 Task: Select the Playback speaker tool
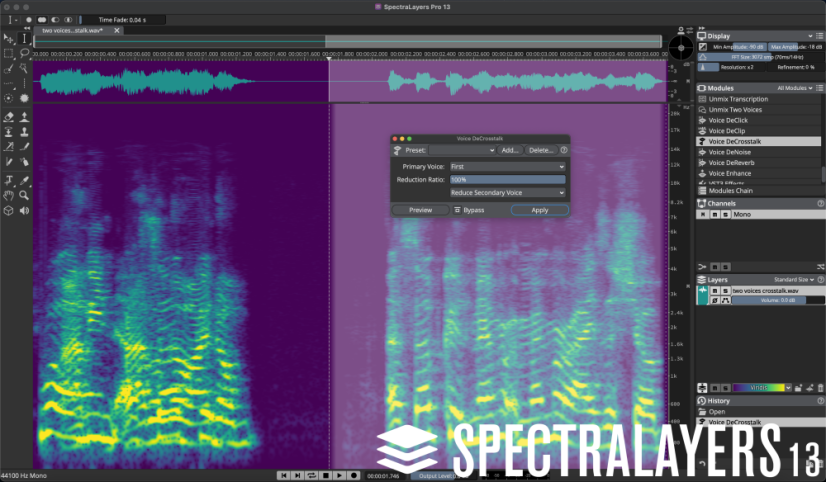[x=24, y=211]
